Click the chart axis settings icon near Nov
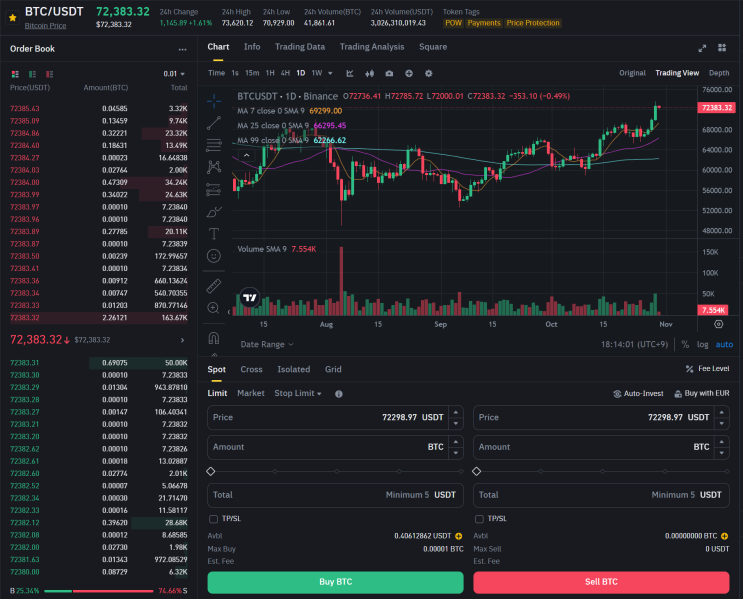Viewport: 743px width, 599px height. click(719, 324)
